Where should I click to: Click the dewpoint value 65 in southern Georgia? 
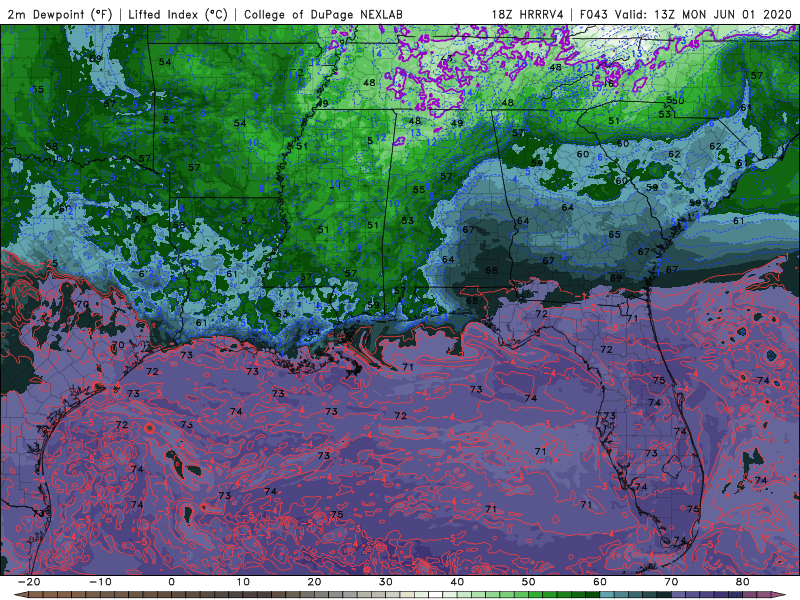click(x=614, y=234)
